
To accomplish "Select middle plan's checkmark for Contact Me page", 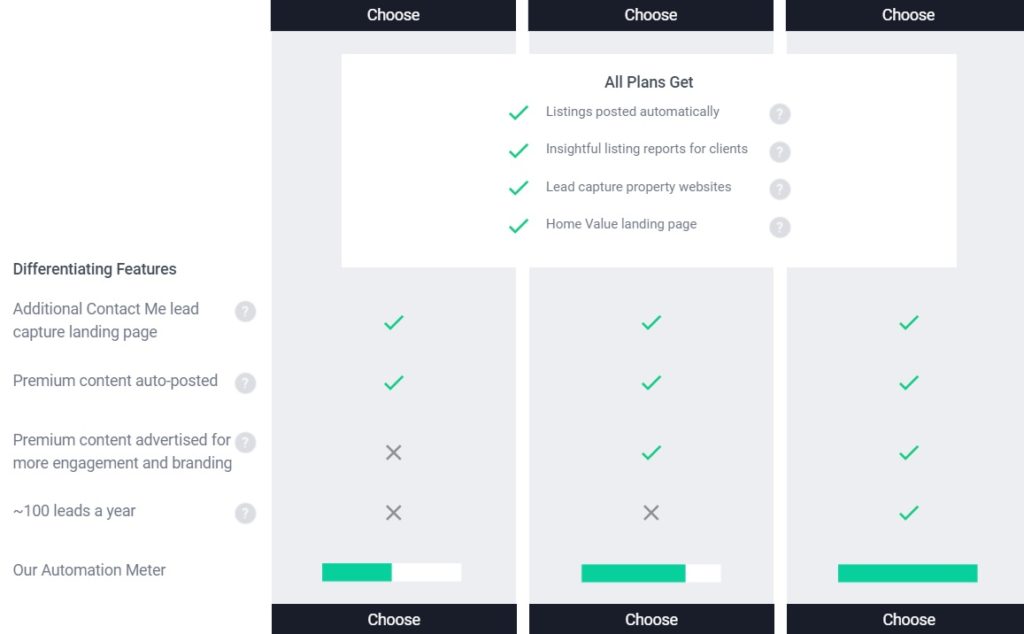I will (650, 322).
